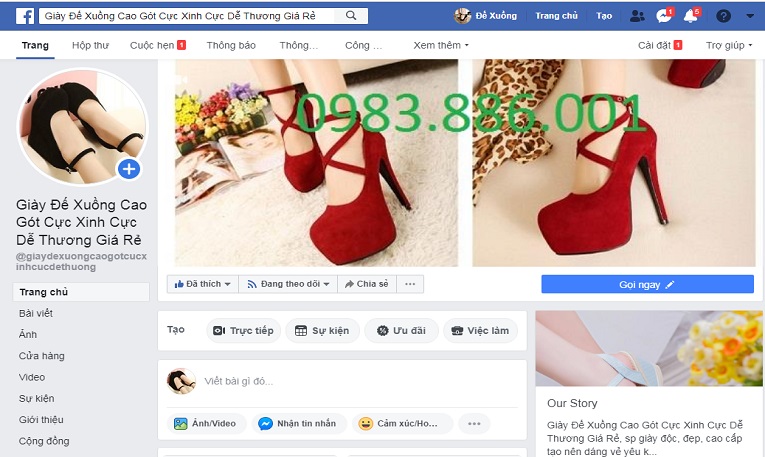Click the plus icon on profile picture
The width and height of the screenshot is (765, 457).
(128, 169)
